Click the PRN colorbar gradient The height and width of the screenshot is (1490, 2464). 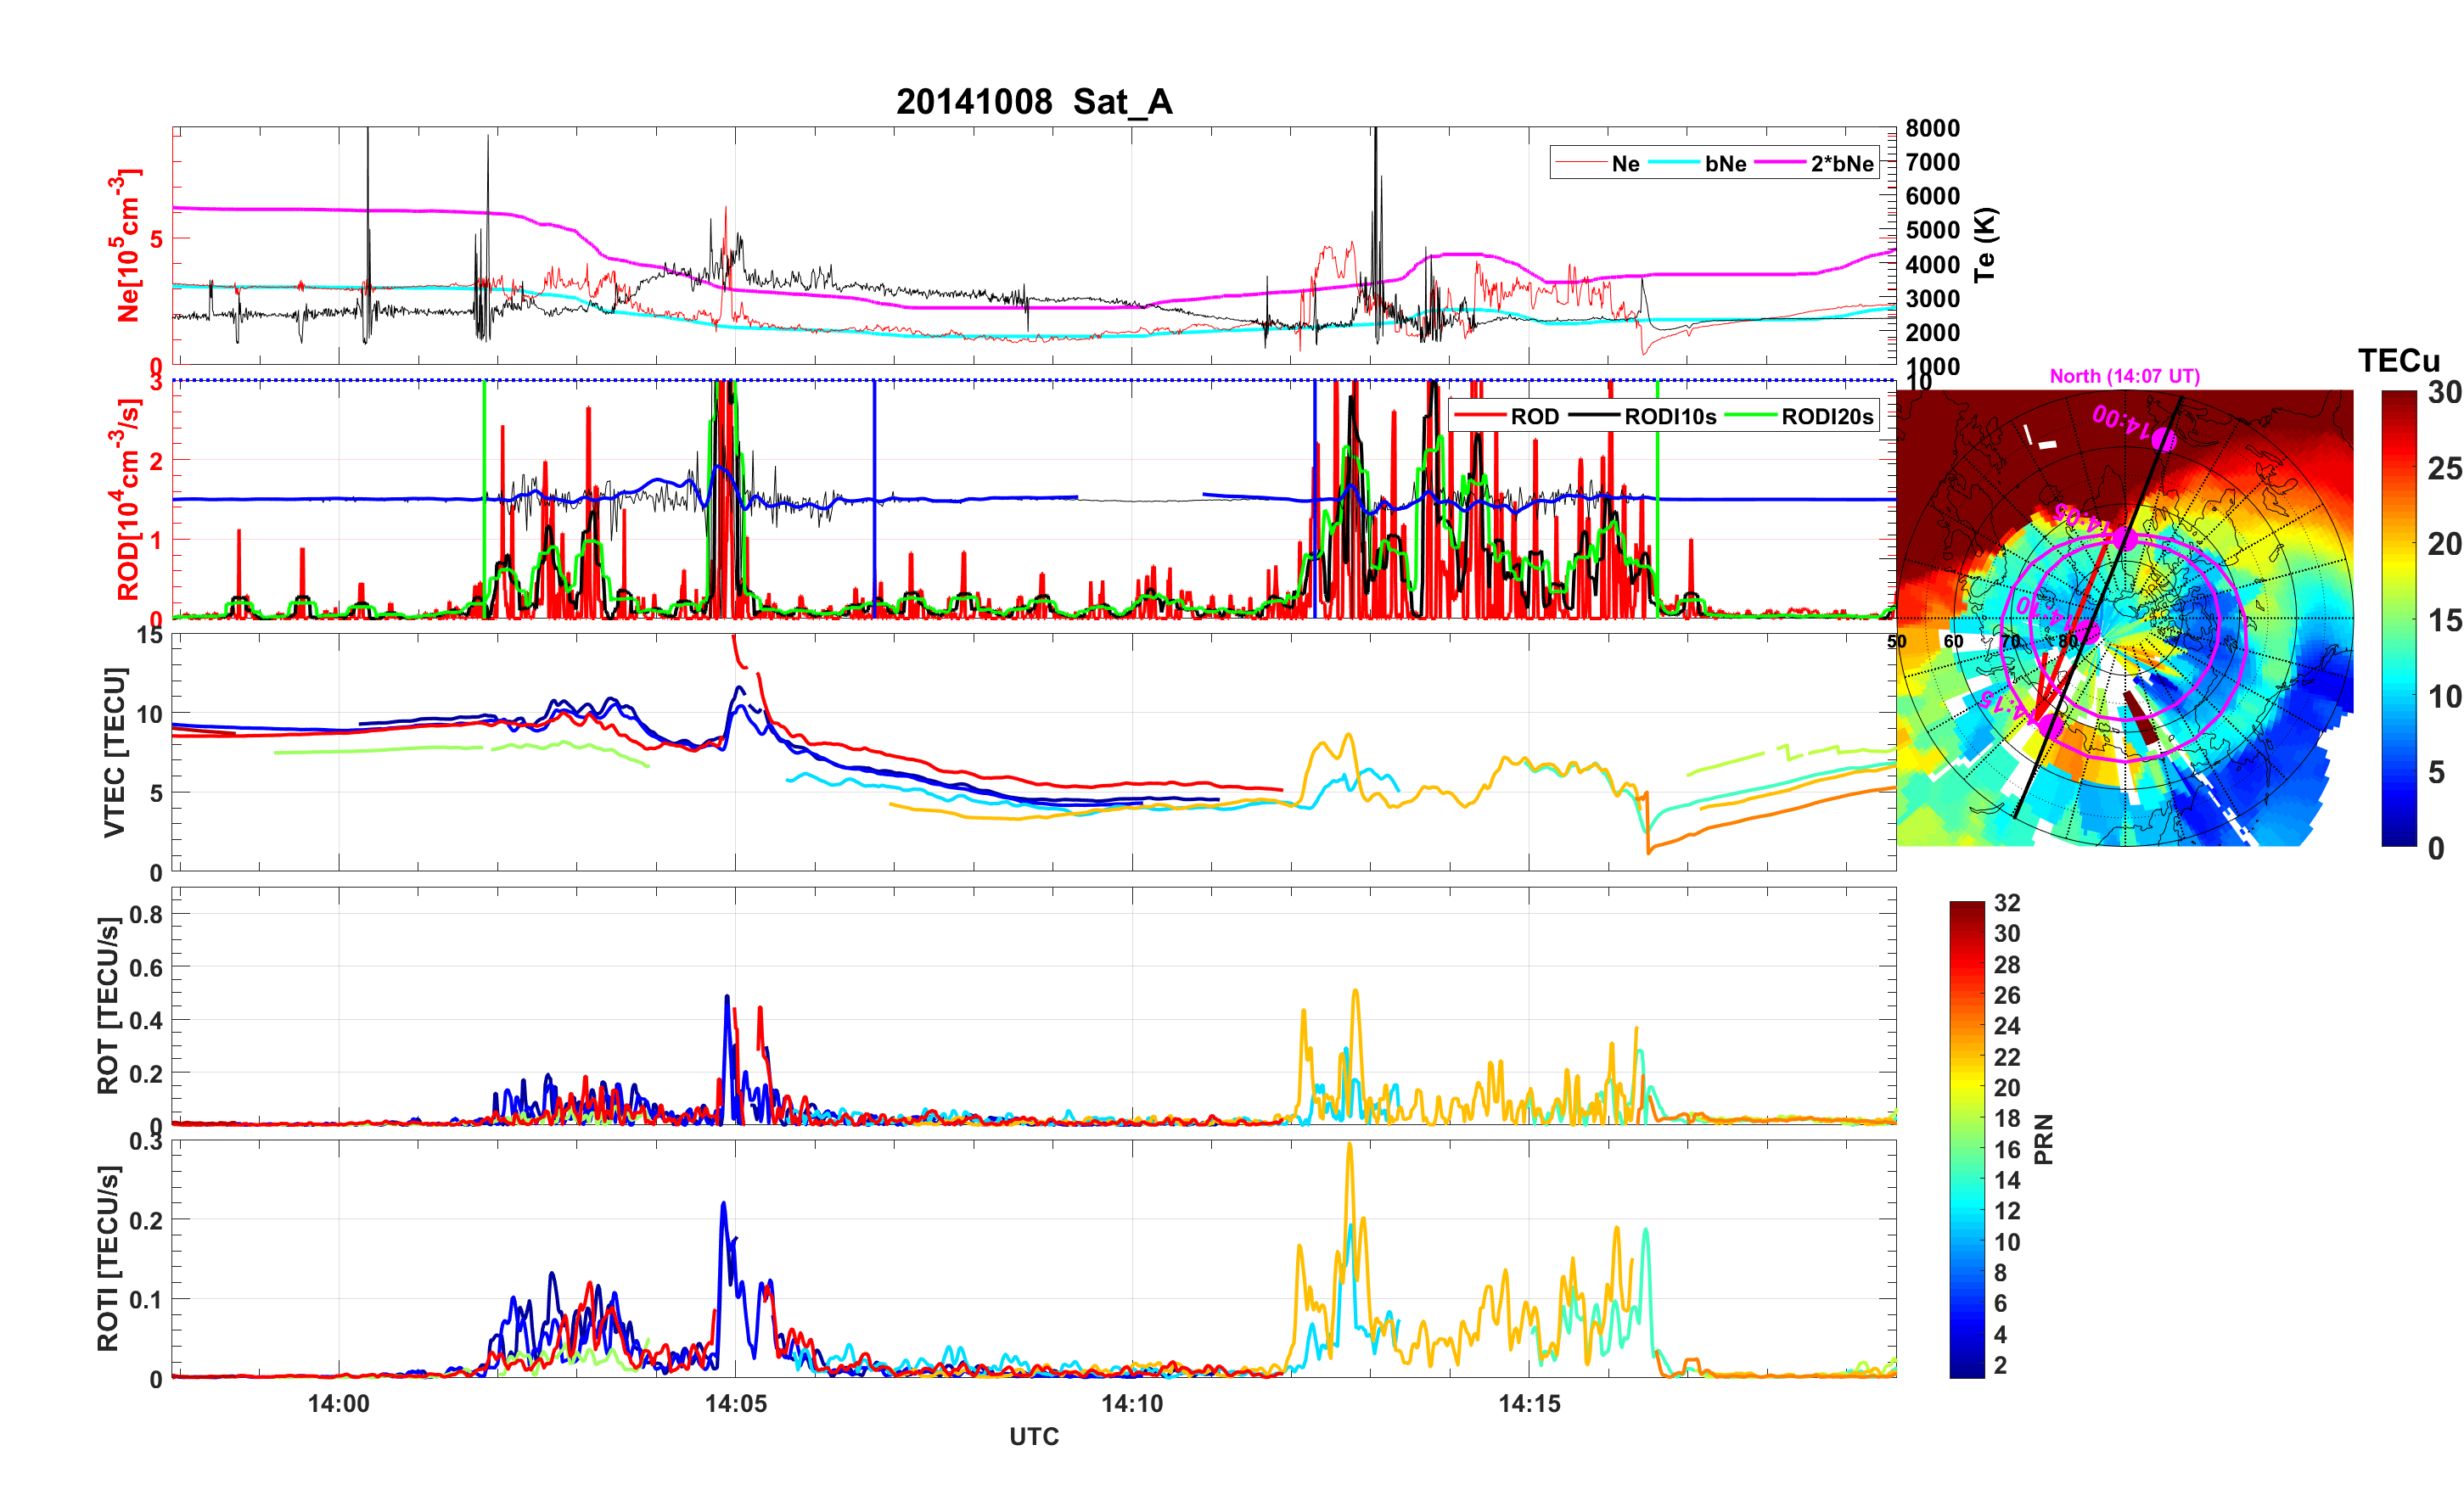[1966, 1139]
